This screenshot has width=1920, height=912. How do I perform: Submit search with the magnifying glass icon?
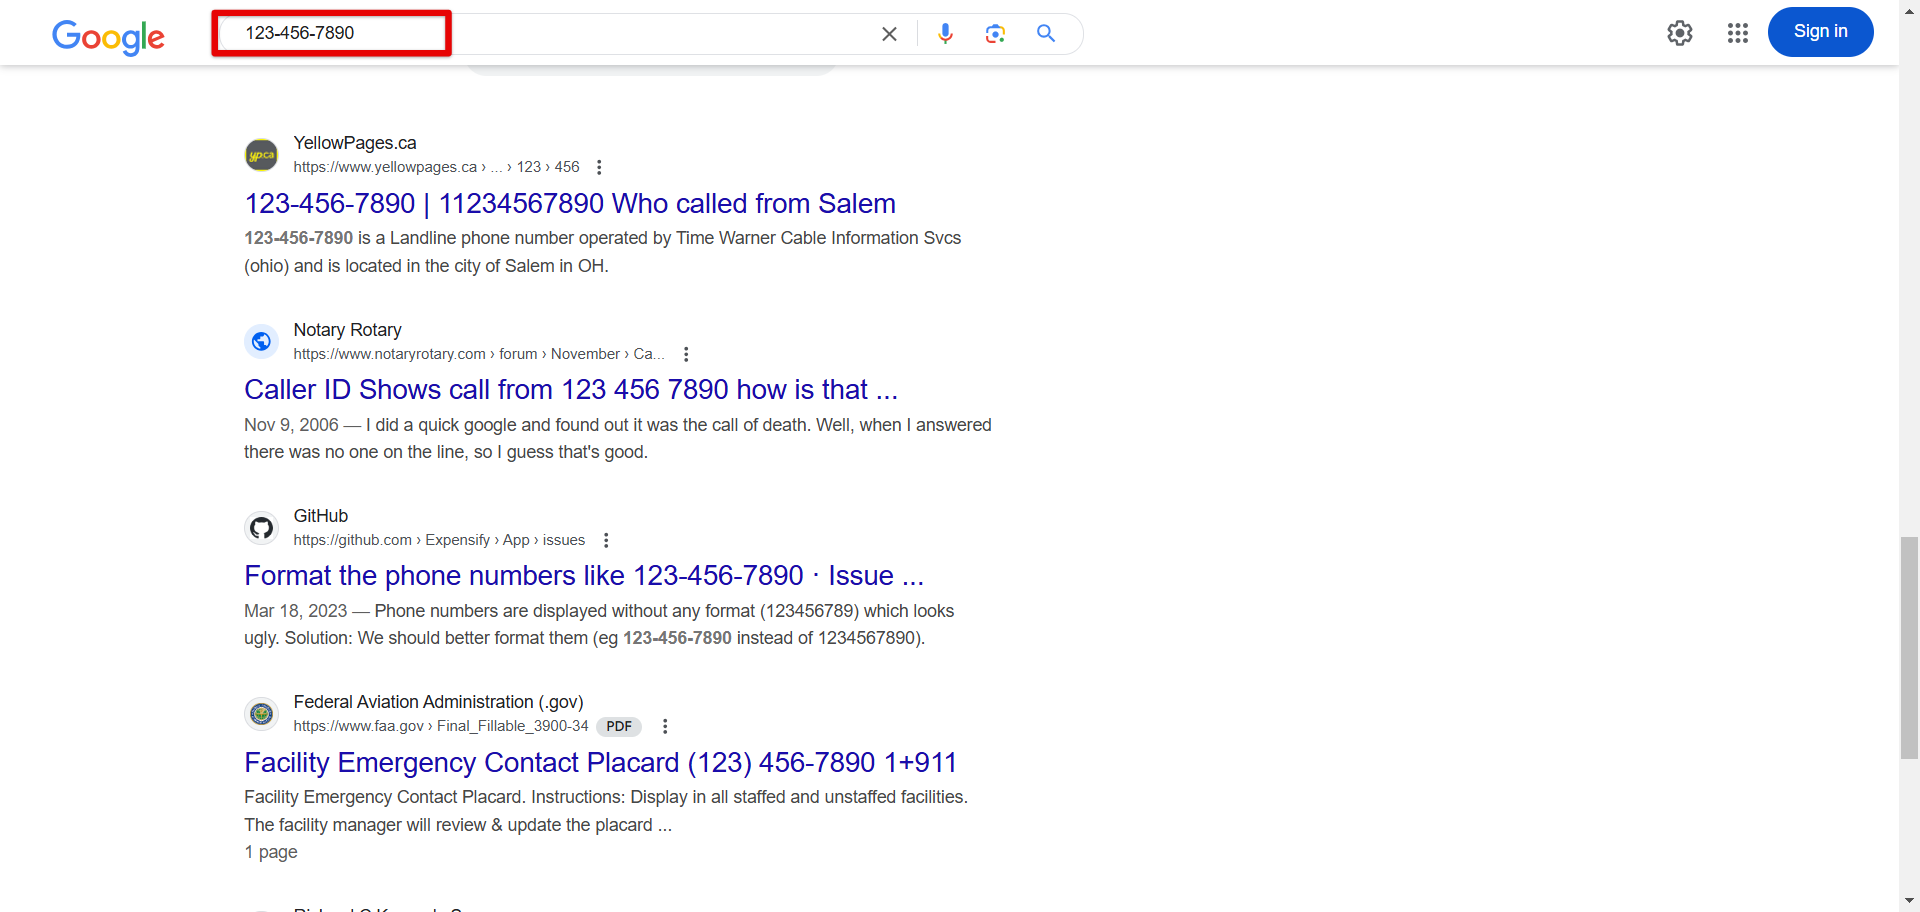coord(1046,34)
